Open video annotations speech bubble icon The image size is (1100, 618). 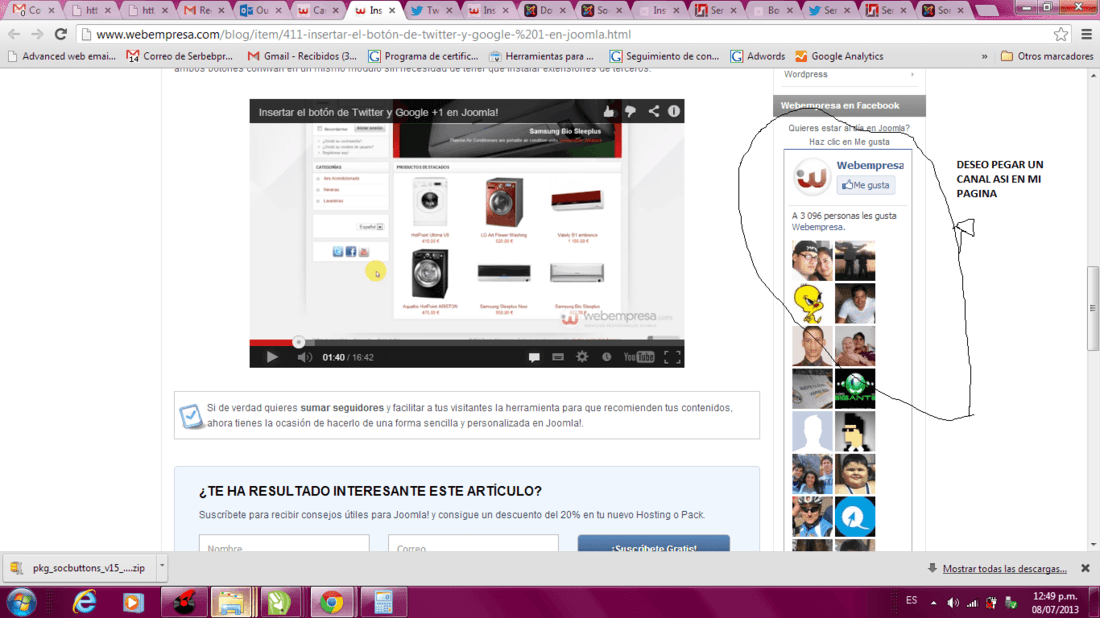tap(534, 357)
